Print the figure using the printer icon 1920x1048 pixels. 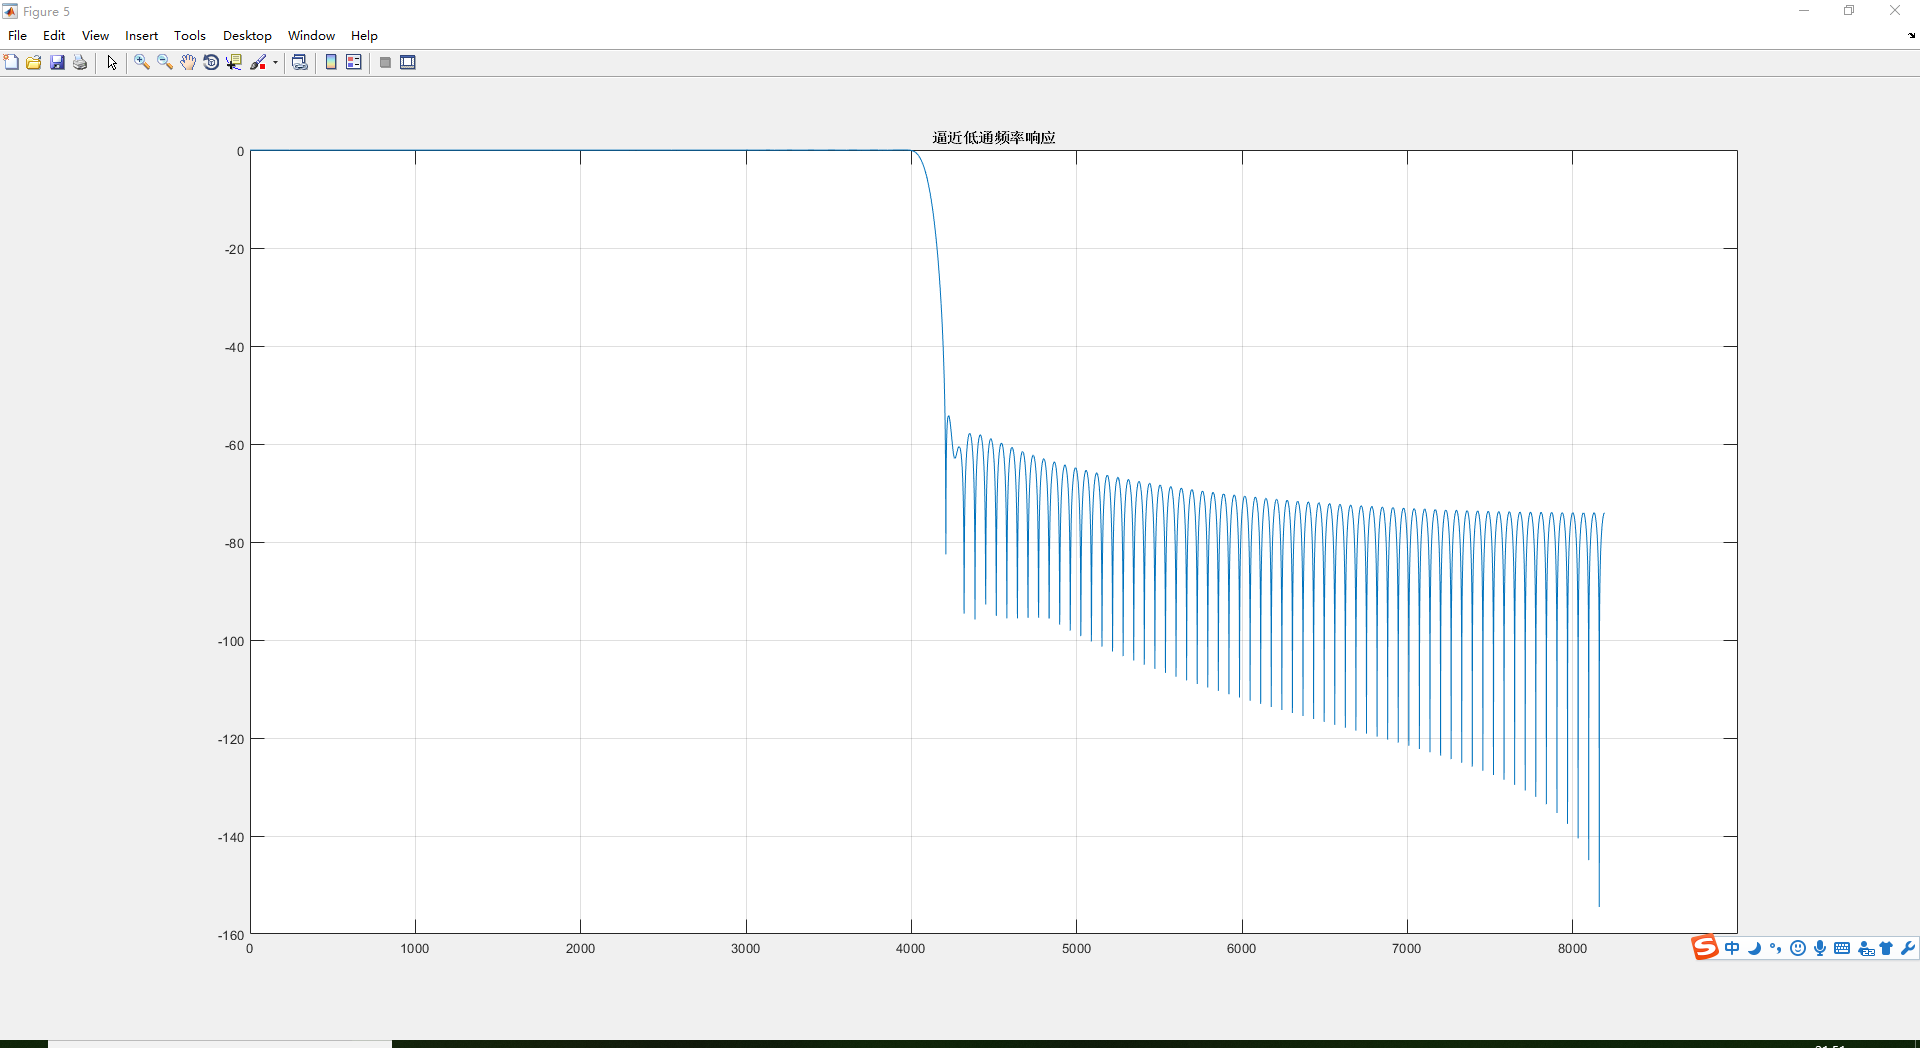tap(80, 62)
